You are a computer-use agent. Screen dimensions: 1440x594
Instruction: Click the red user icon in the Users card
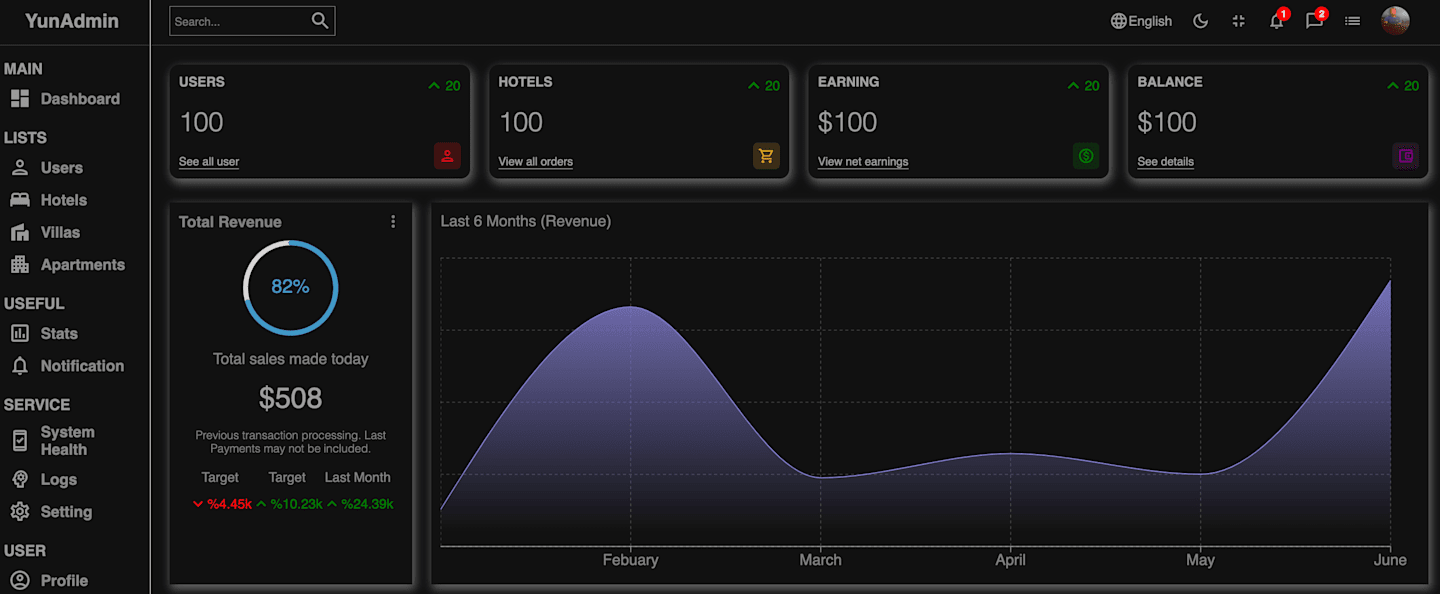click(x=447, y=156)
